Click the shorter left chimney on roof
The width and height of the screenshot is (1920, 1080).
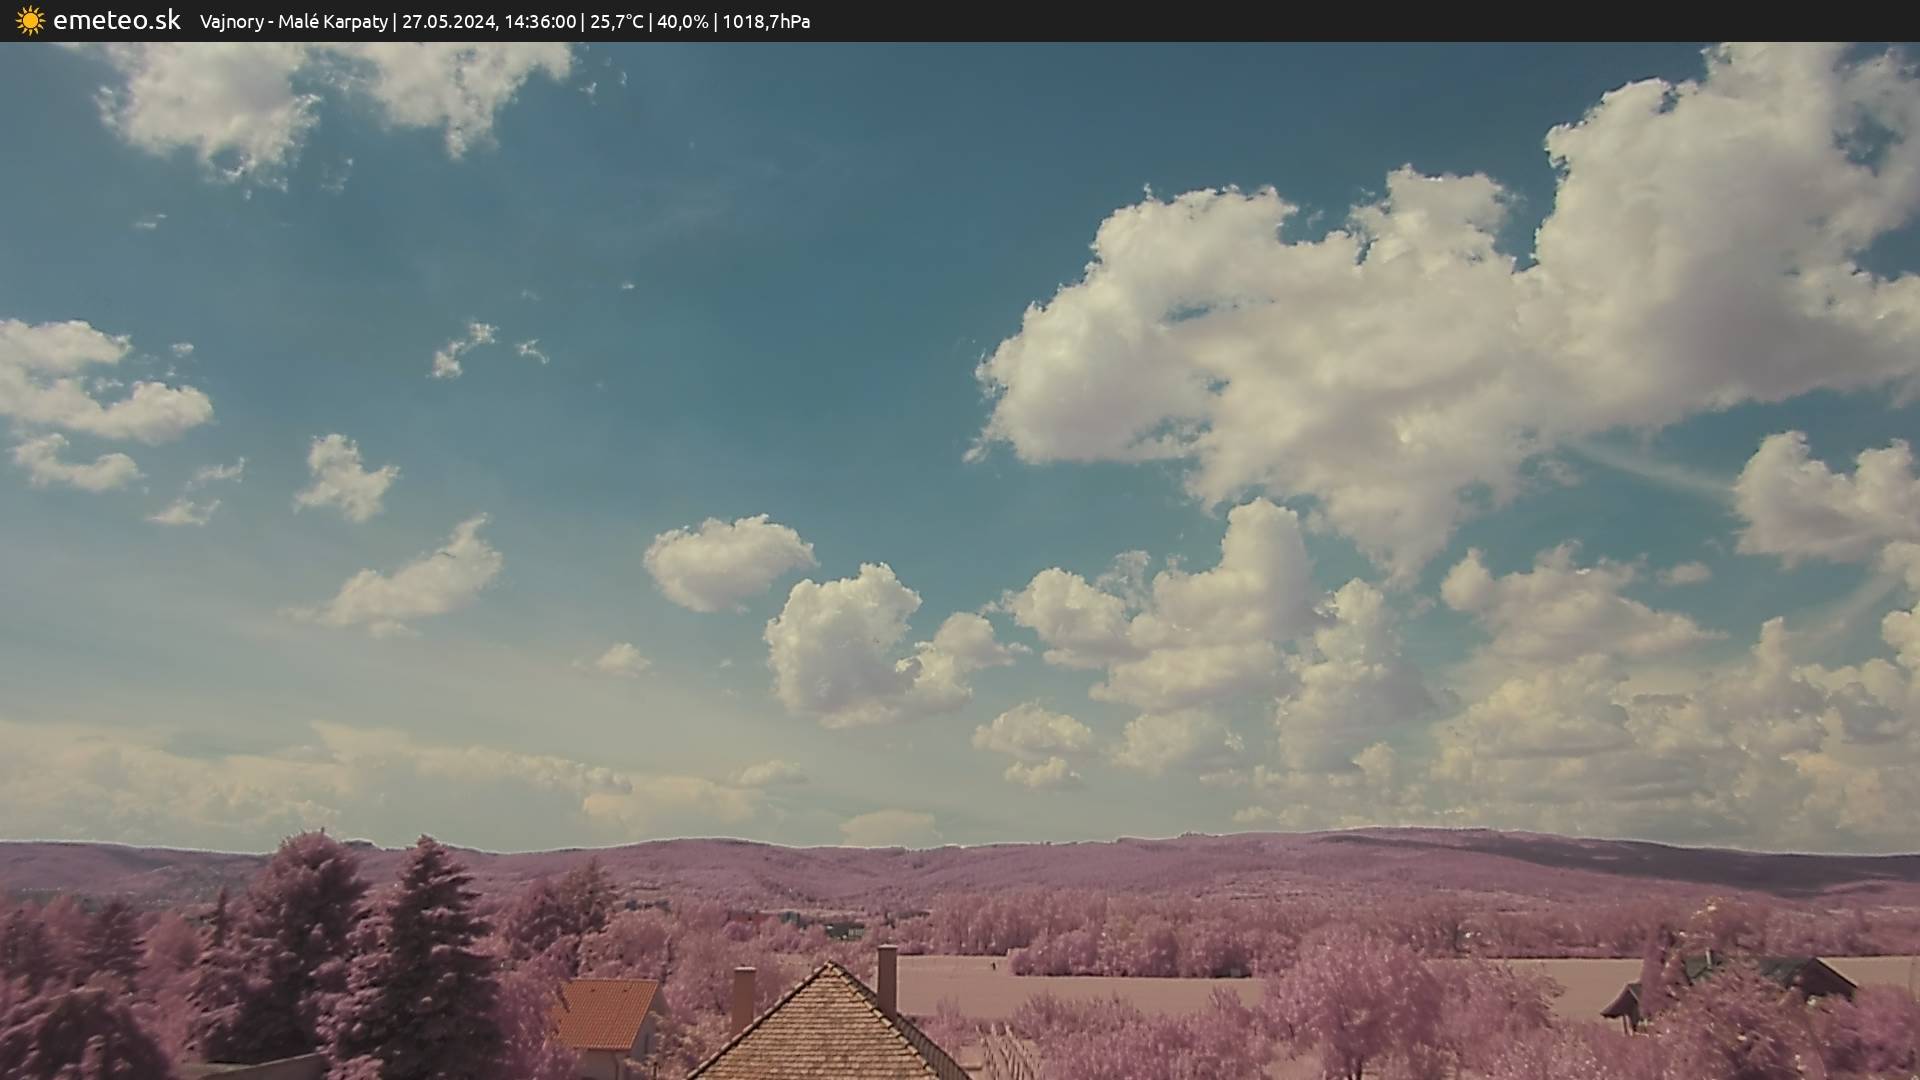click(x=742, y=997)
